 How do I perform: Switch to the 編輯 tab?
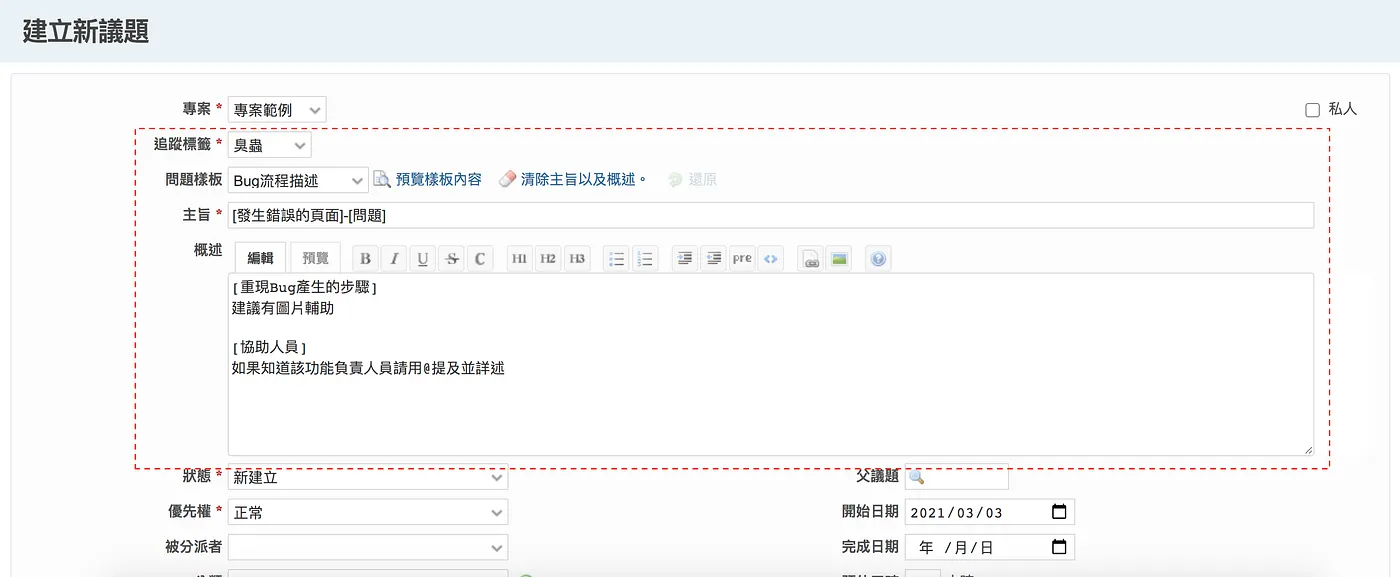coord(260,257)
